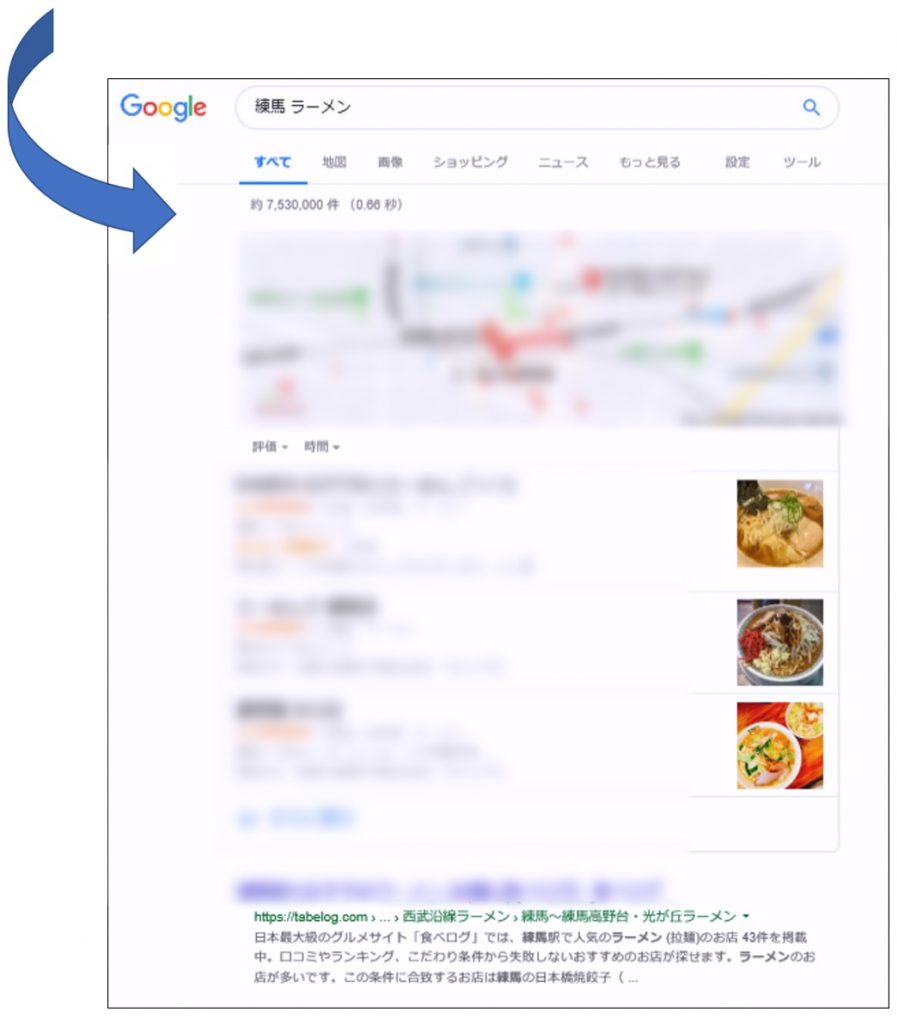The height and width of the screenshot is (1024, 898).
Task: Open the ニュース tab
Action: pos(563,162)
